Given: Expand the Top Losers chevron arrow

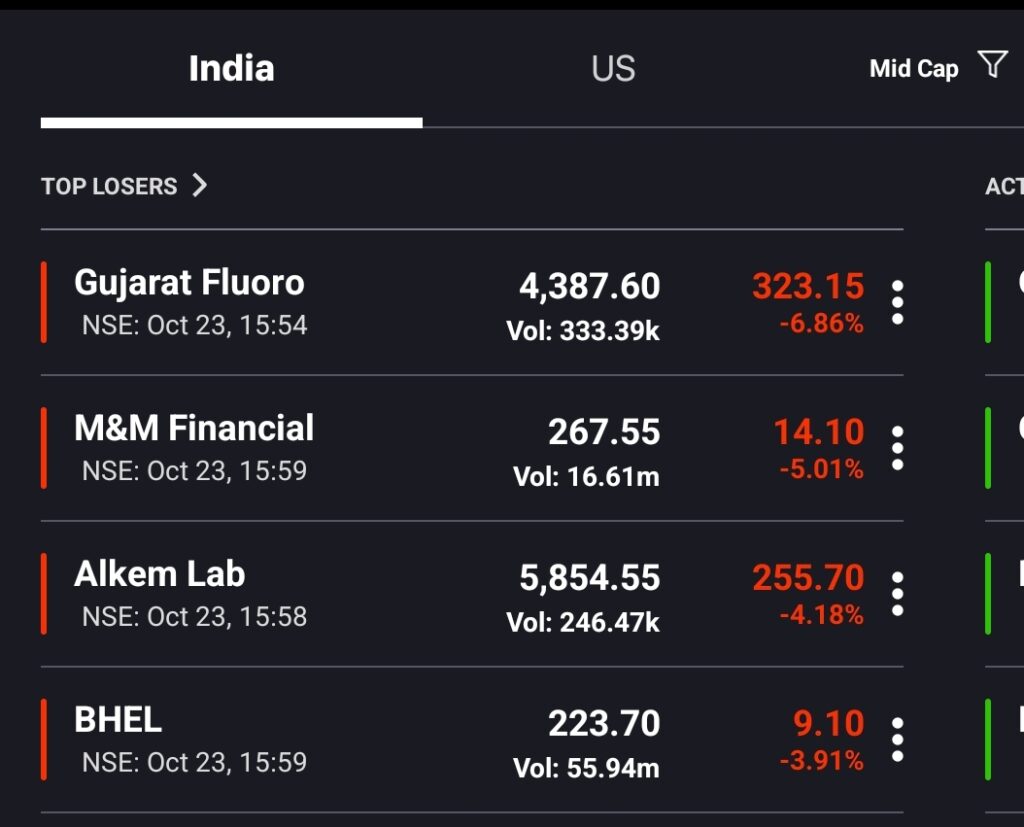Looking at the screenshot, I should coord(199,186).
